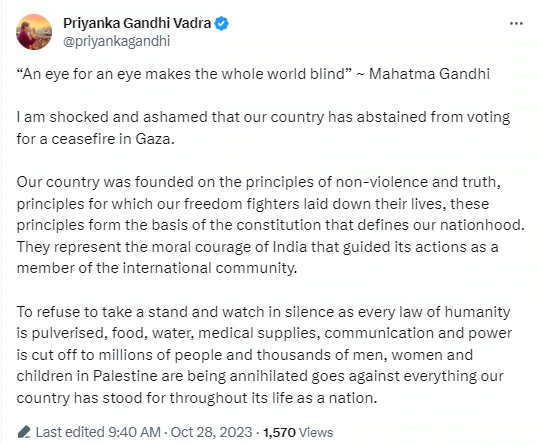
Task: Click the sentence about international community
Action: click(x=257, y=257)
